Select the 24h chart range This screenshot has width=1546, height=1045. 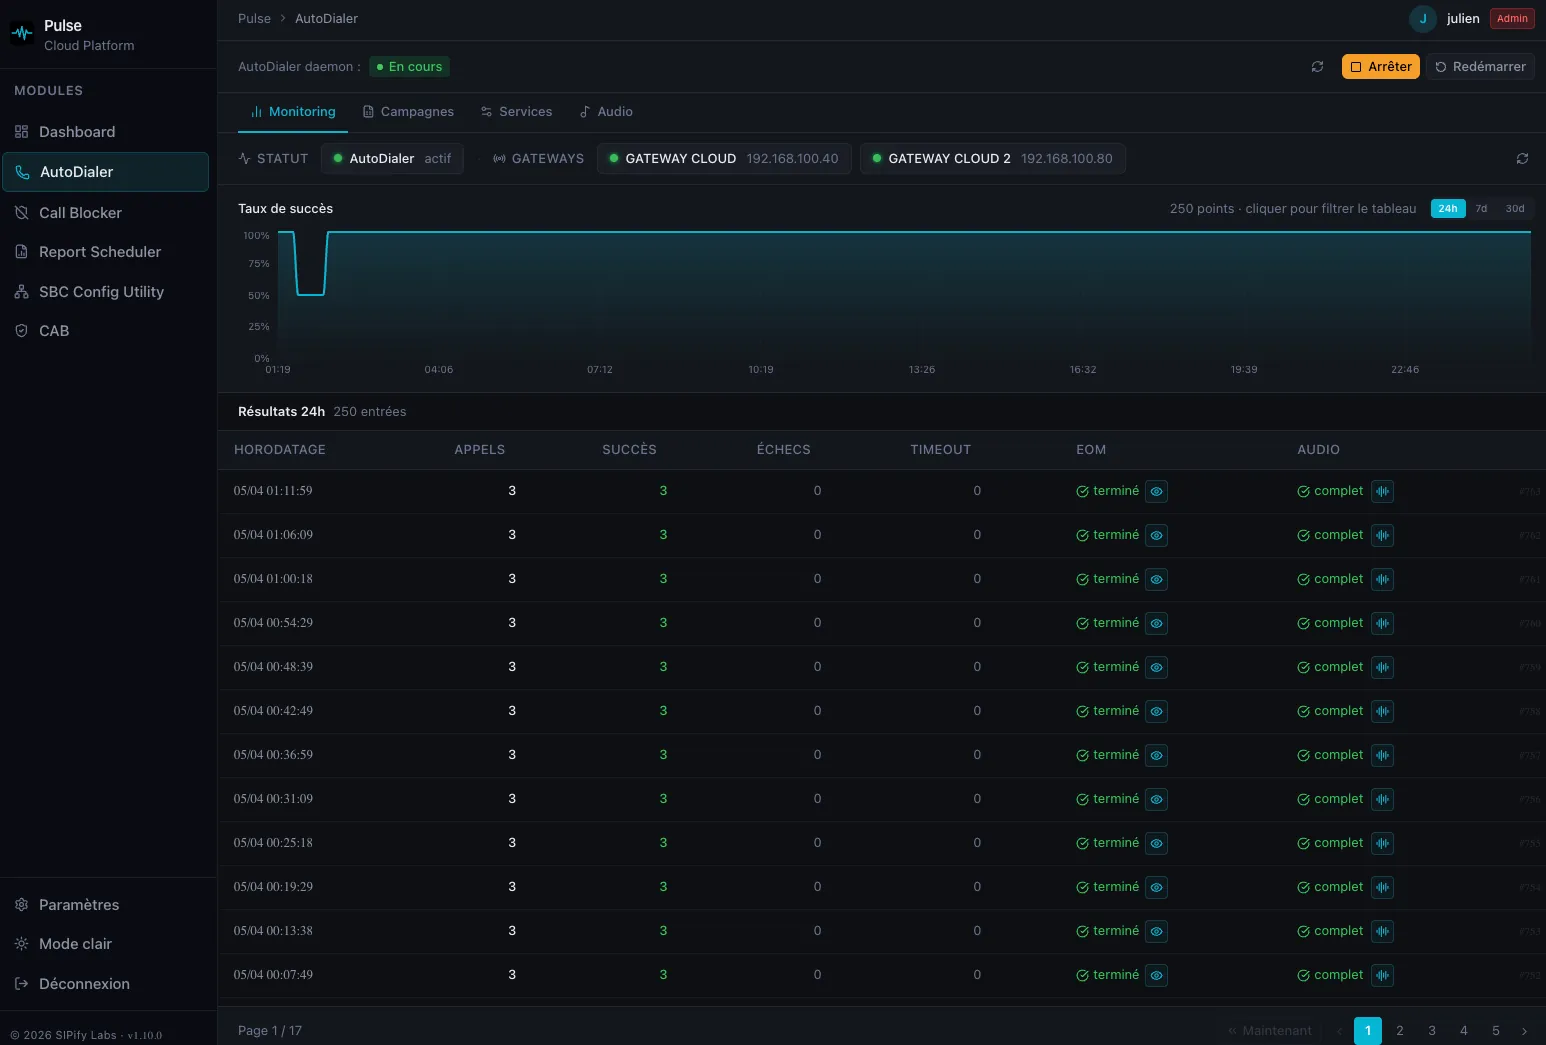click(x=1448, y=209)
